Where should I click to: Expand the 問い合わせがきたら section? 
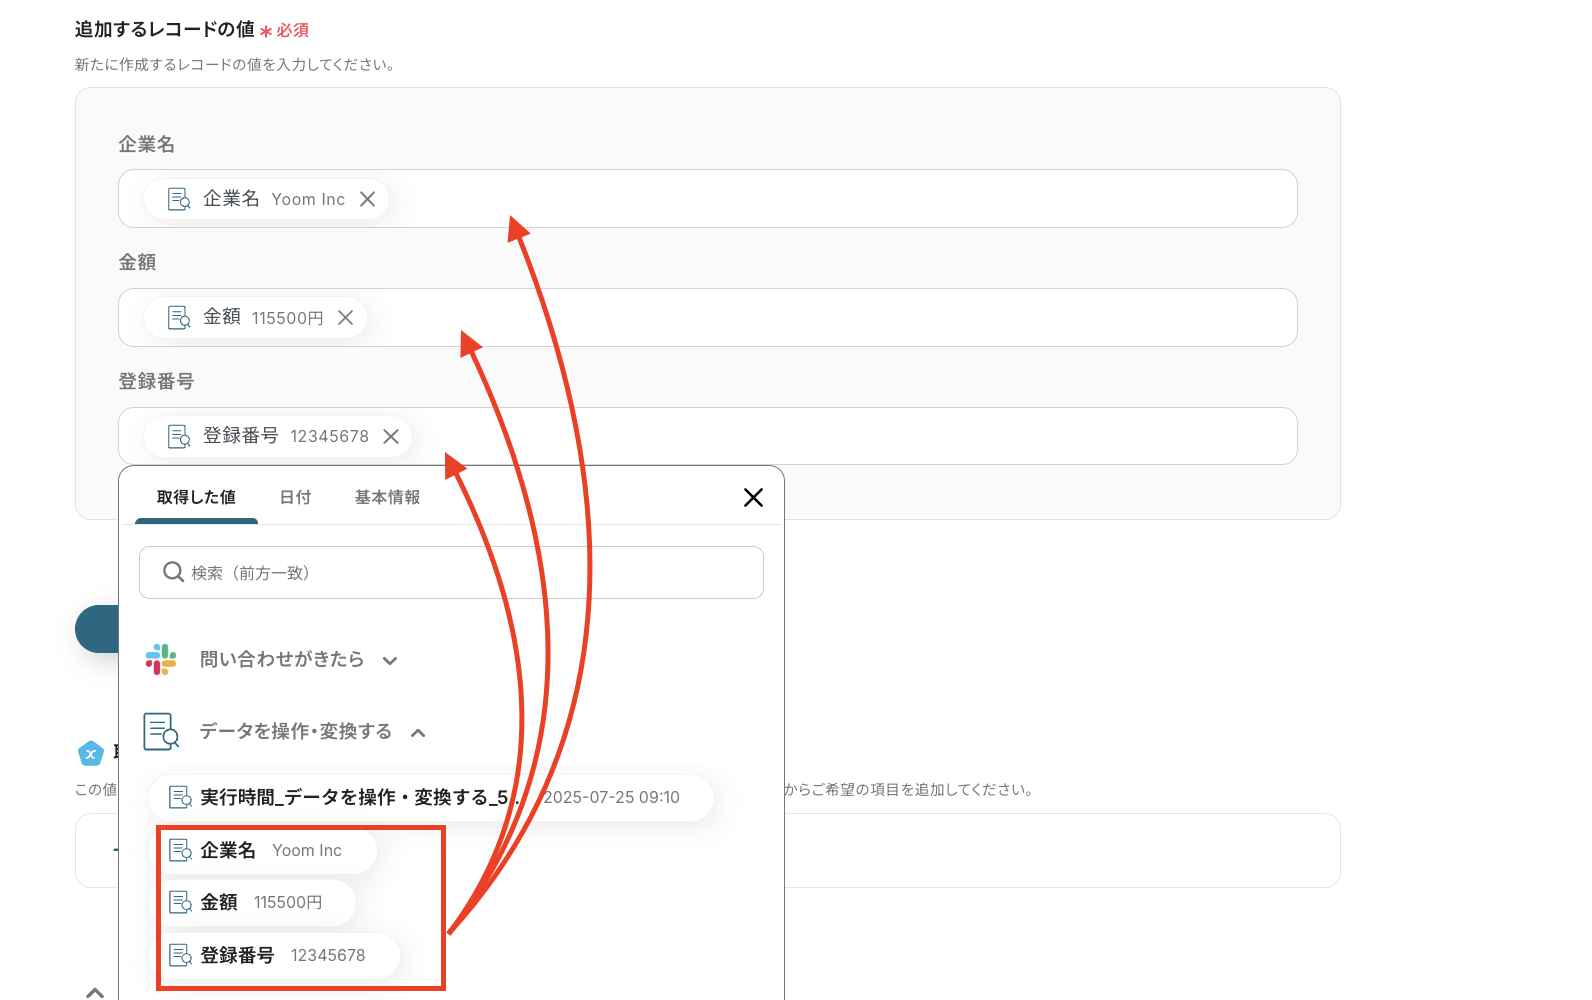coord(390,660)
